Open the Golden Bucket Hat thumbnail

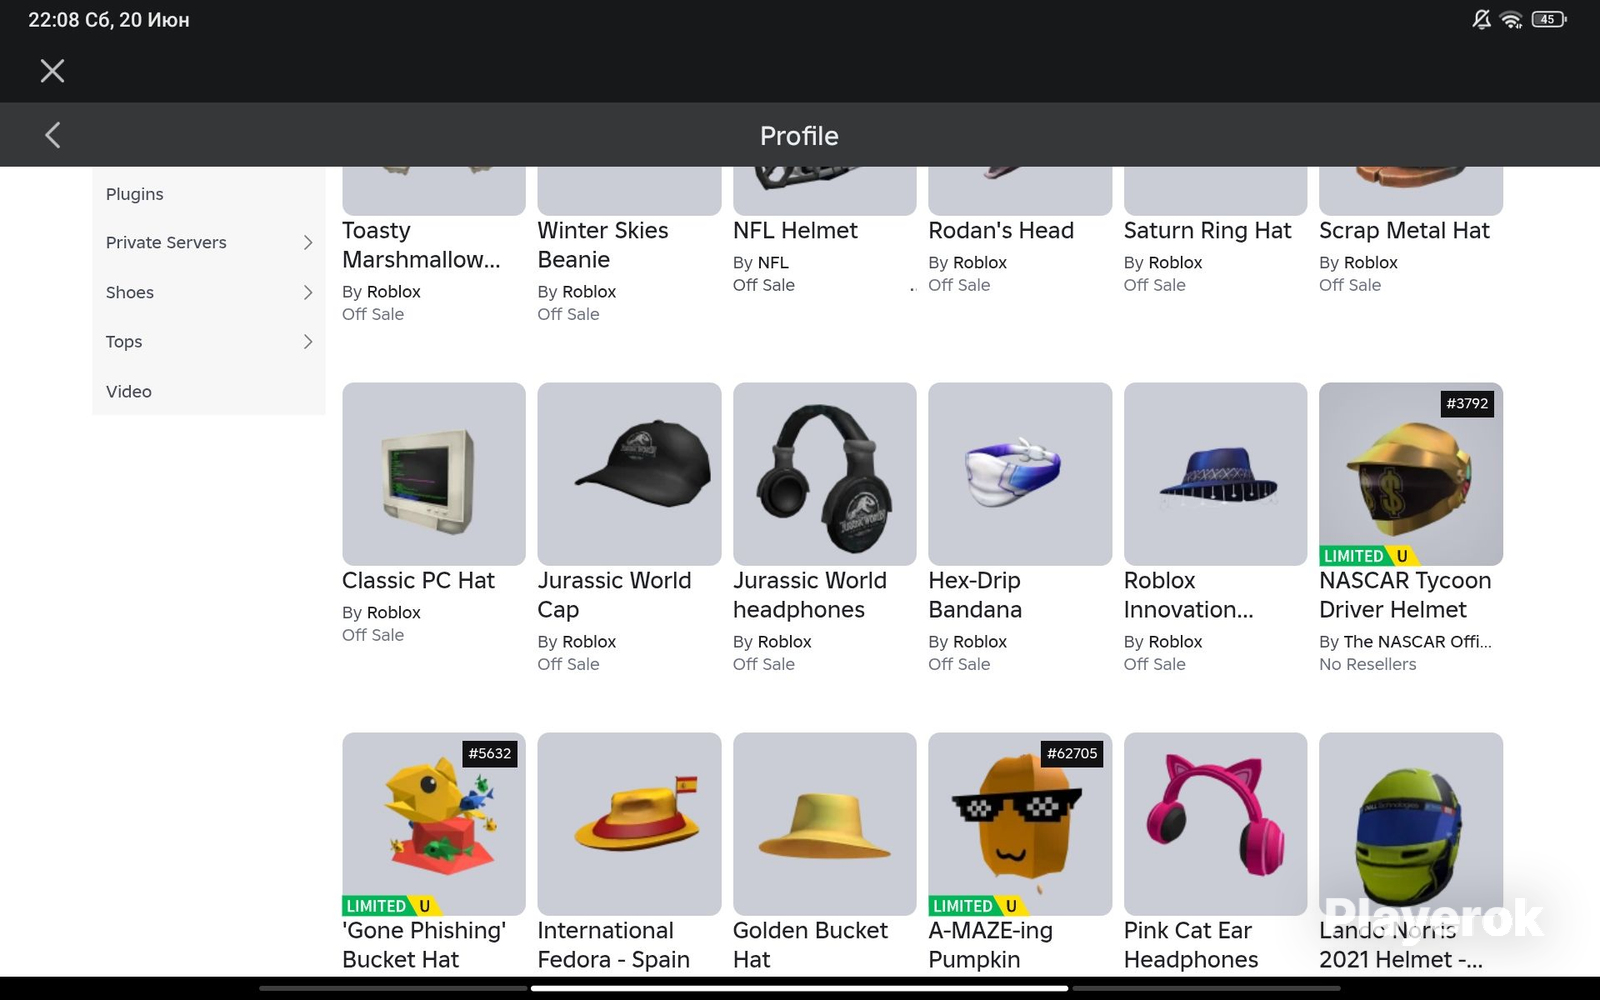pyautogui.click(x=825, y=824)
